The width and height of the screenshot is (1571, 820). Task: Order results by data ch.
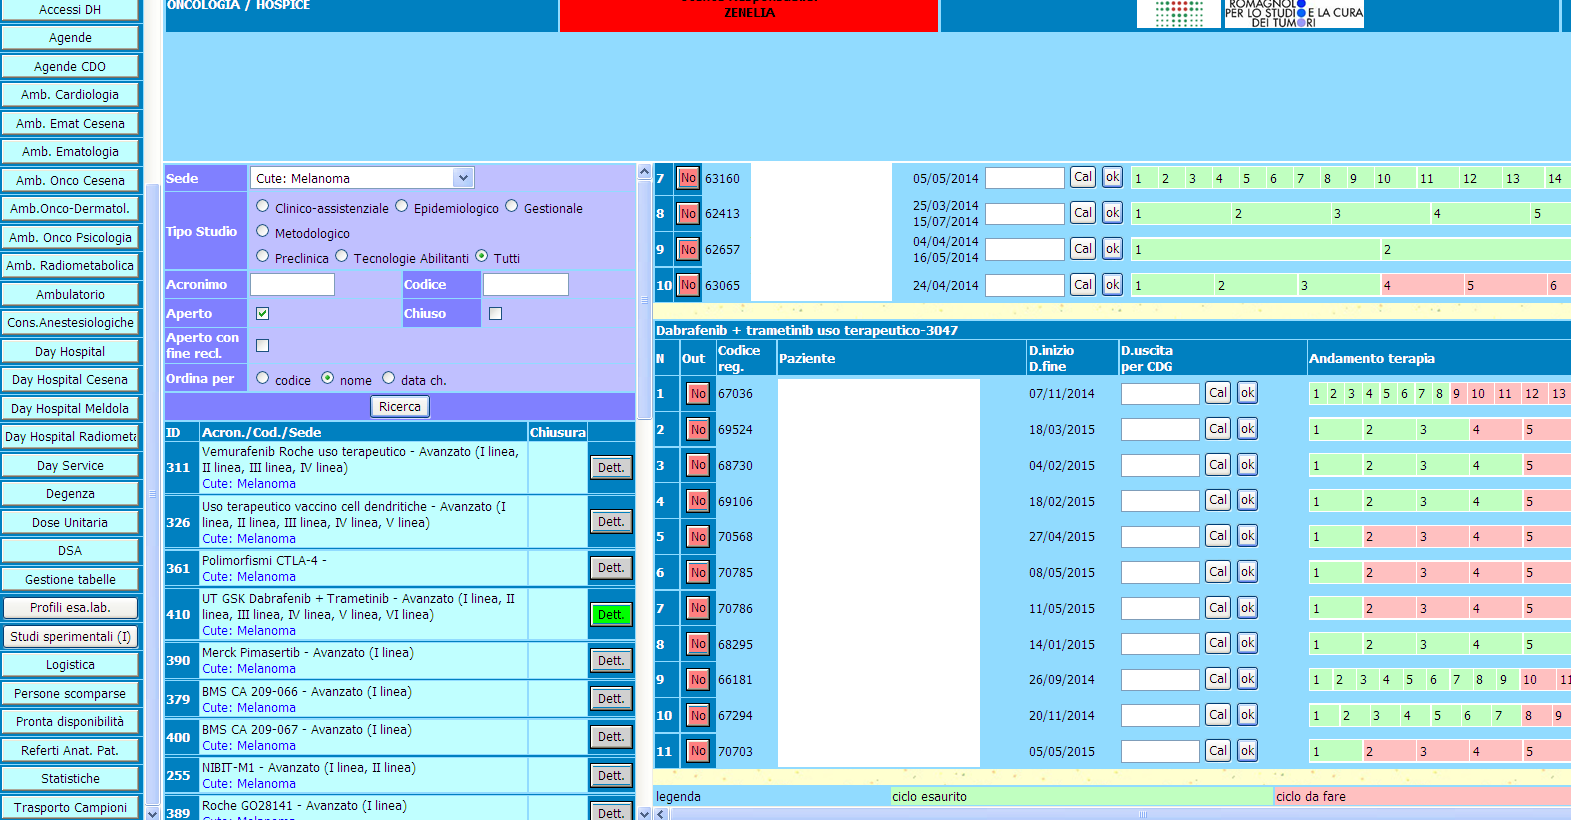pyautogui.click(x=389, y=378)
